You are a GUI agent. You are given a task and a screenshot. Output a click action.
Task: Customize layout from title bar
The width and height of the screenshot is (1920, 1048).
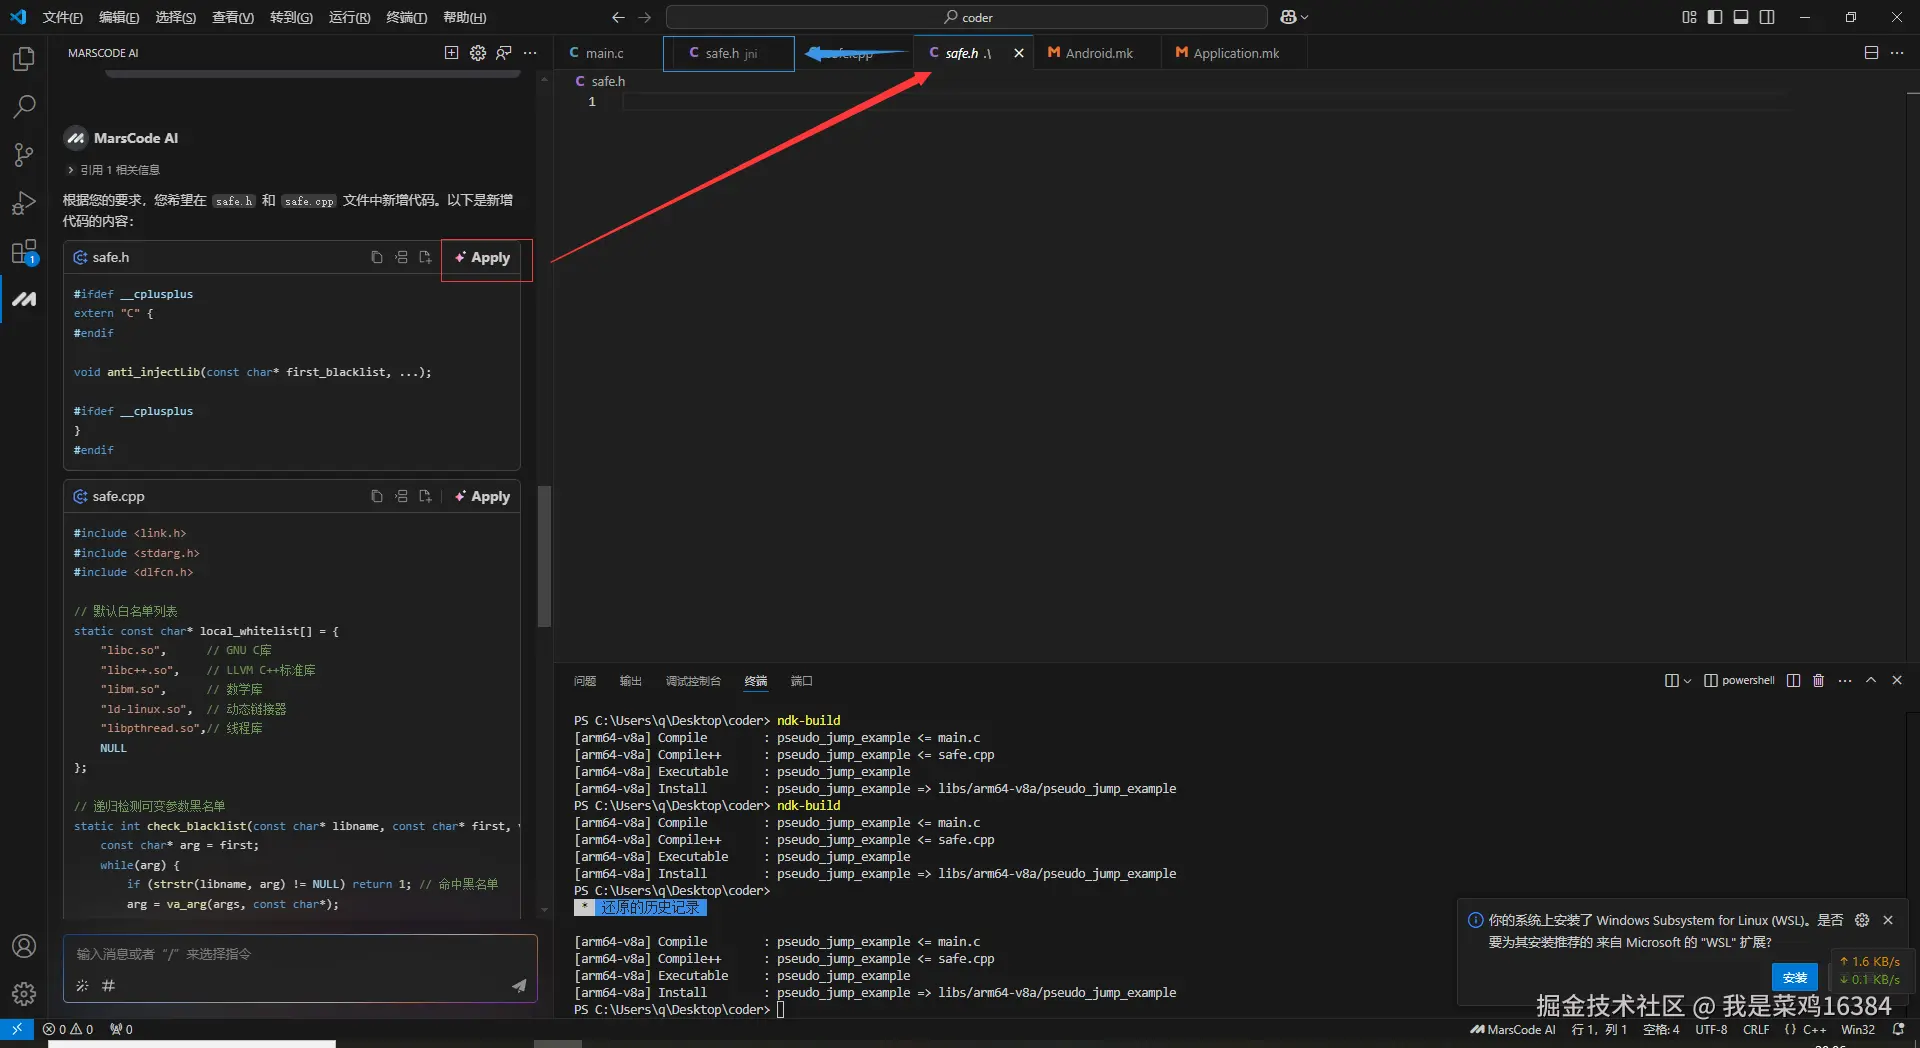pos(1689,17)
